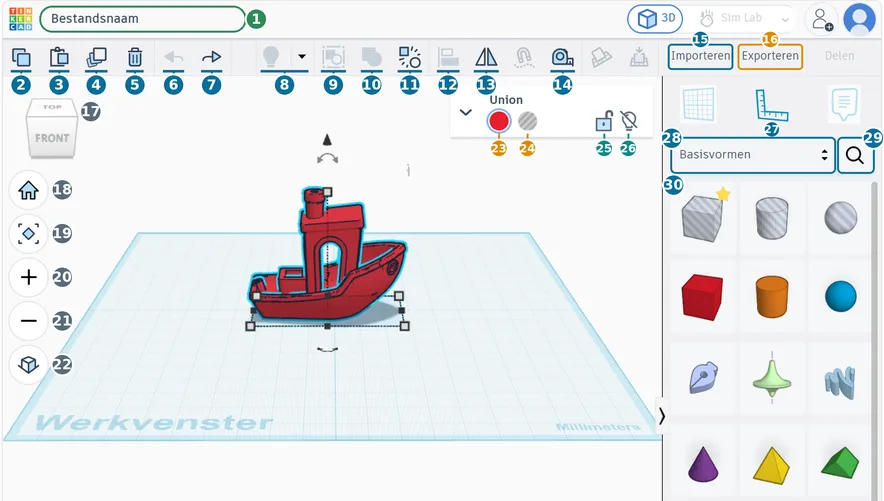884x501 pixels.
Task: Invite collaborators via add person icon
Action: click(x=822, y=19)
